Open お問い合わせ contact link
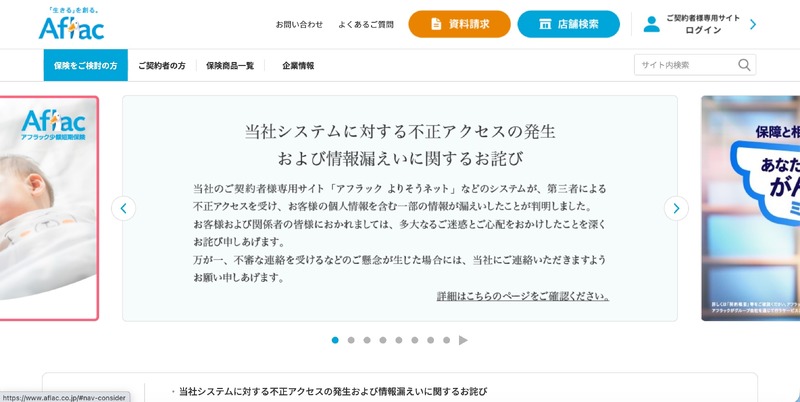The image size is (800, 402). pos(299,24)
